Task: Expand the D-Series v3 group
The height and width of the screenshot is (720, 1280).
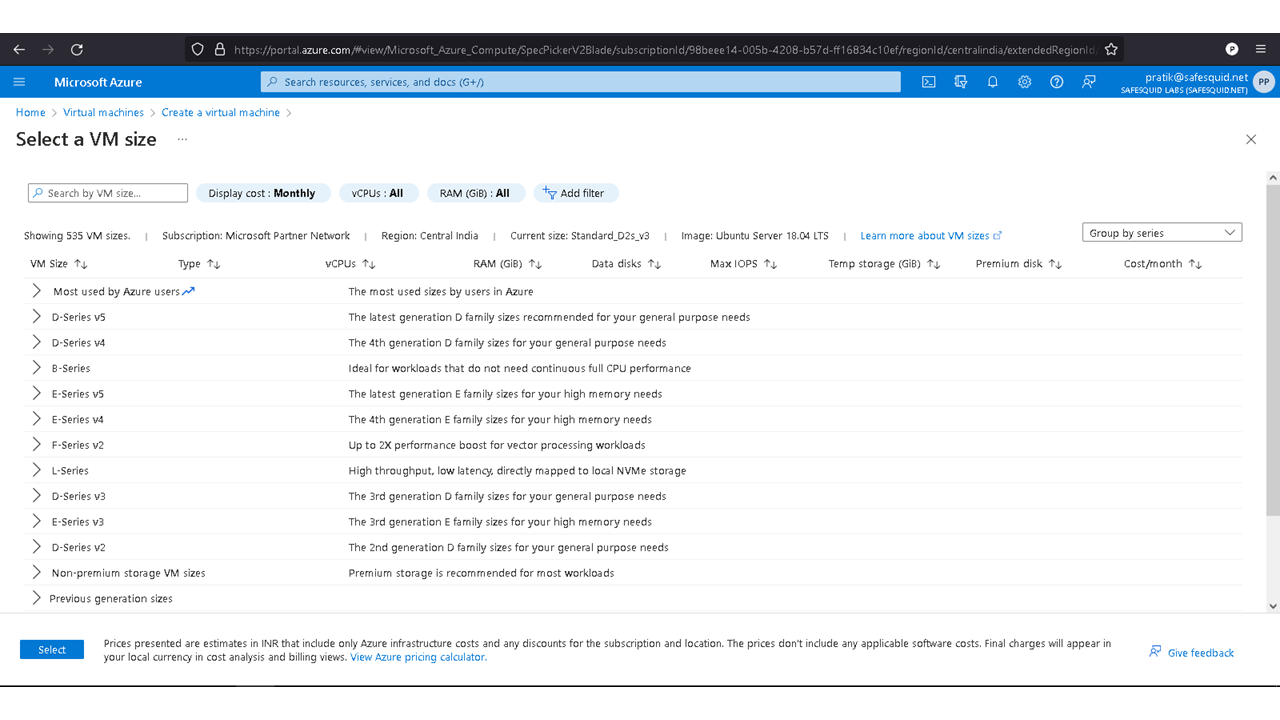Action: click(36, 496)
